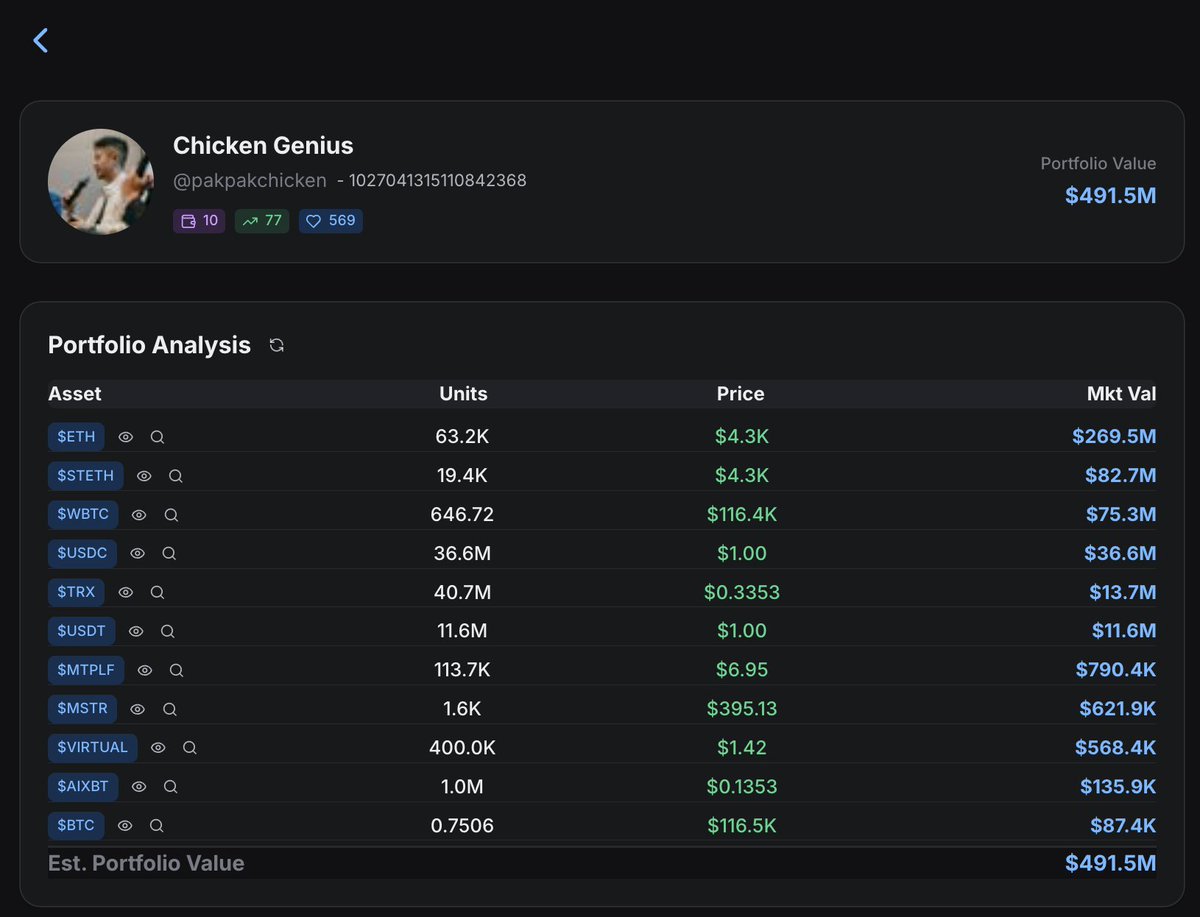Click the Chicken Genius name
The width and height of the screenshot is (1200, 917).
[x=263, y=145]
